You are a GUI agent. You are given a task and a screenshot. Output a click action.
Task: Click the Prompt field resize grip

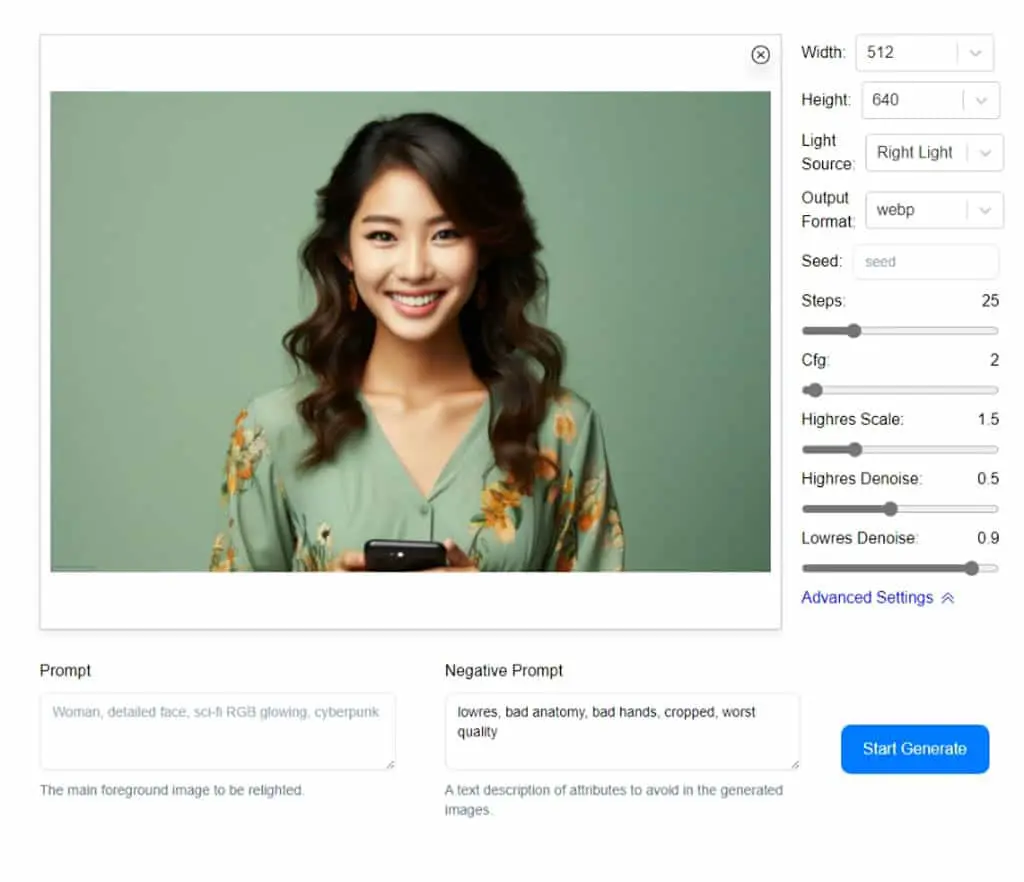[391, 764]
